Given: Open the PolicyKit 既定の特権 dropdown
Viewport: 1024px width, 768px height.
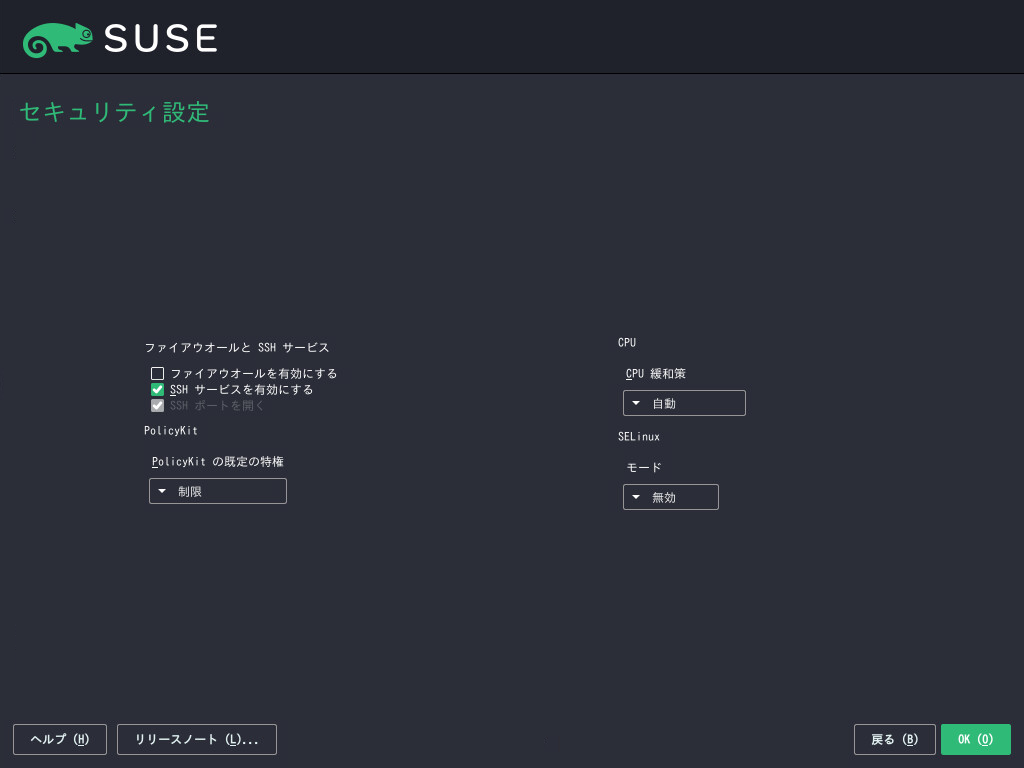Looking at the screenshot, I should pos(217,491).
